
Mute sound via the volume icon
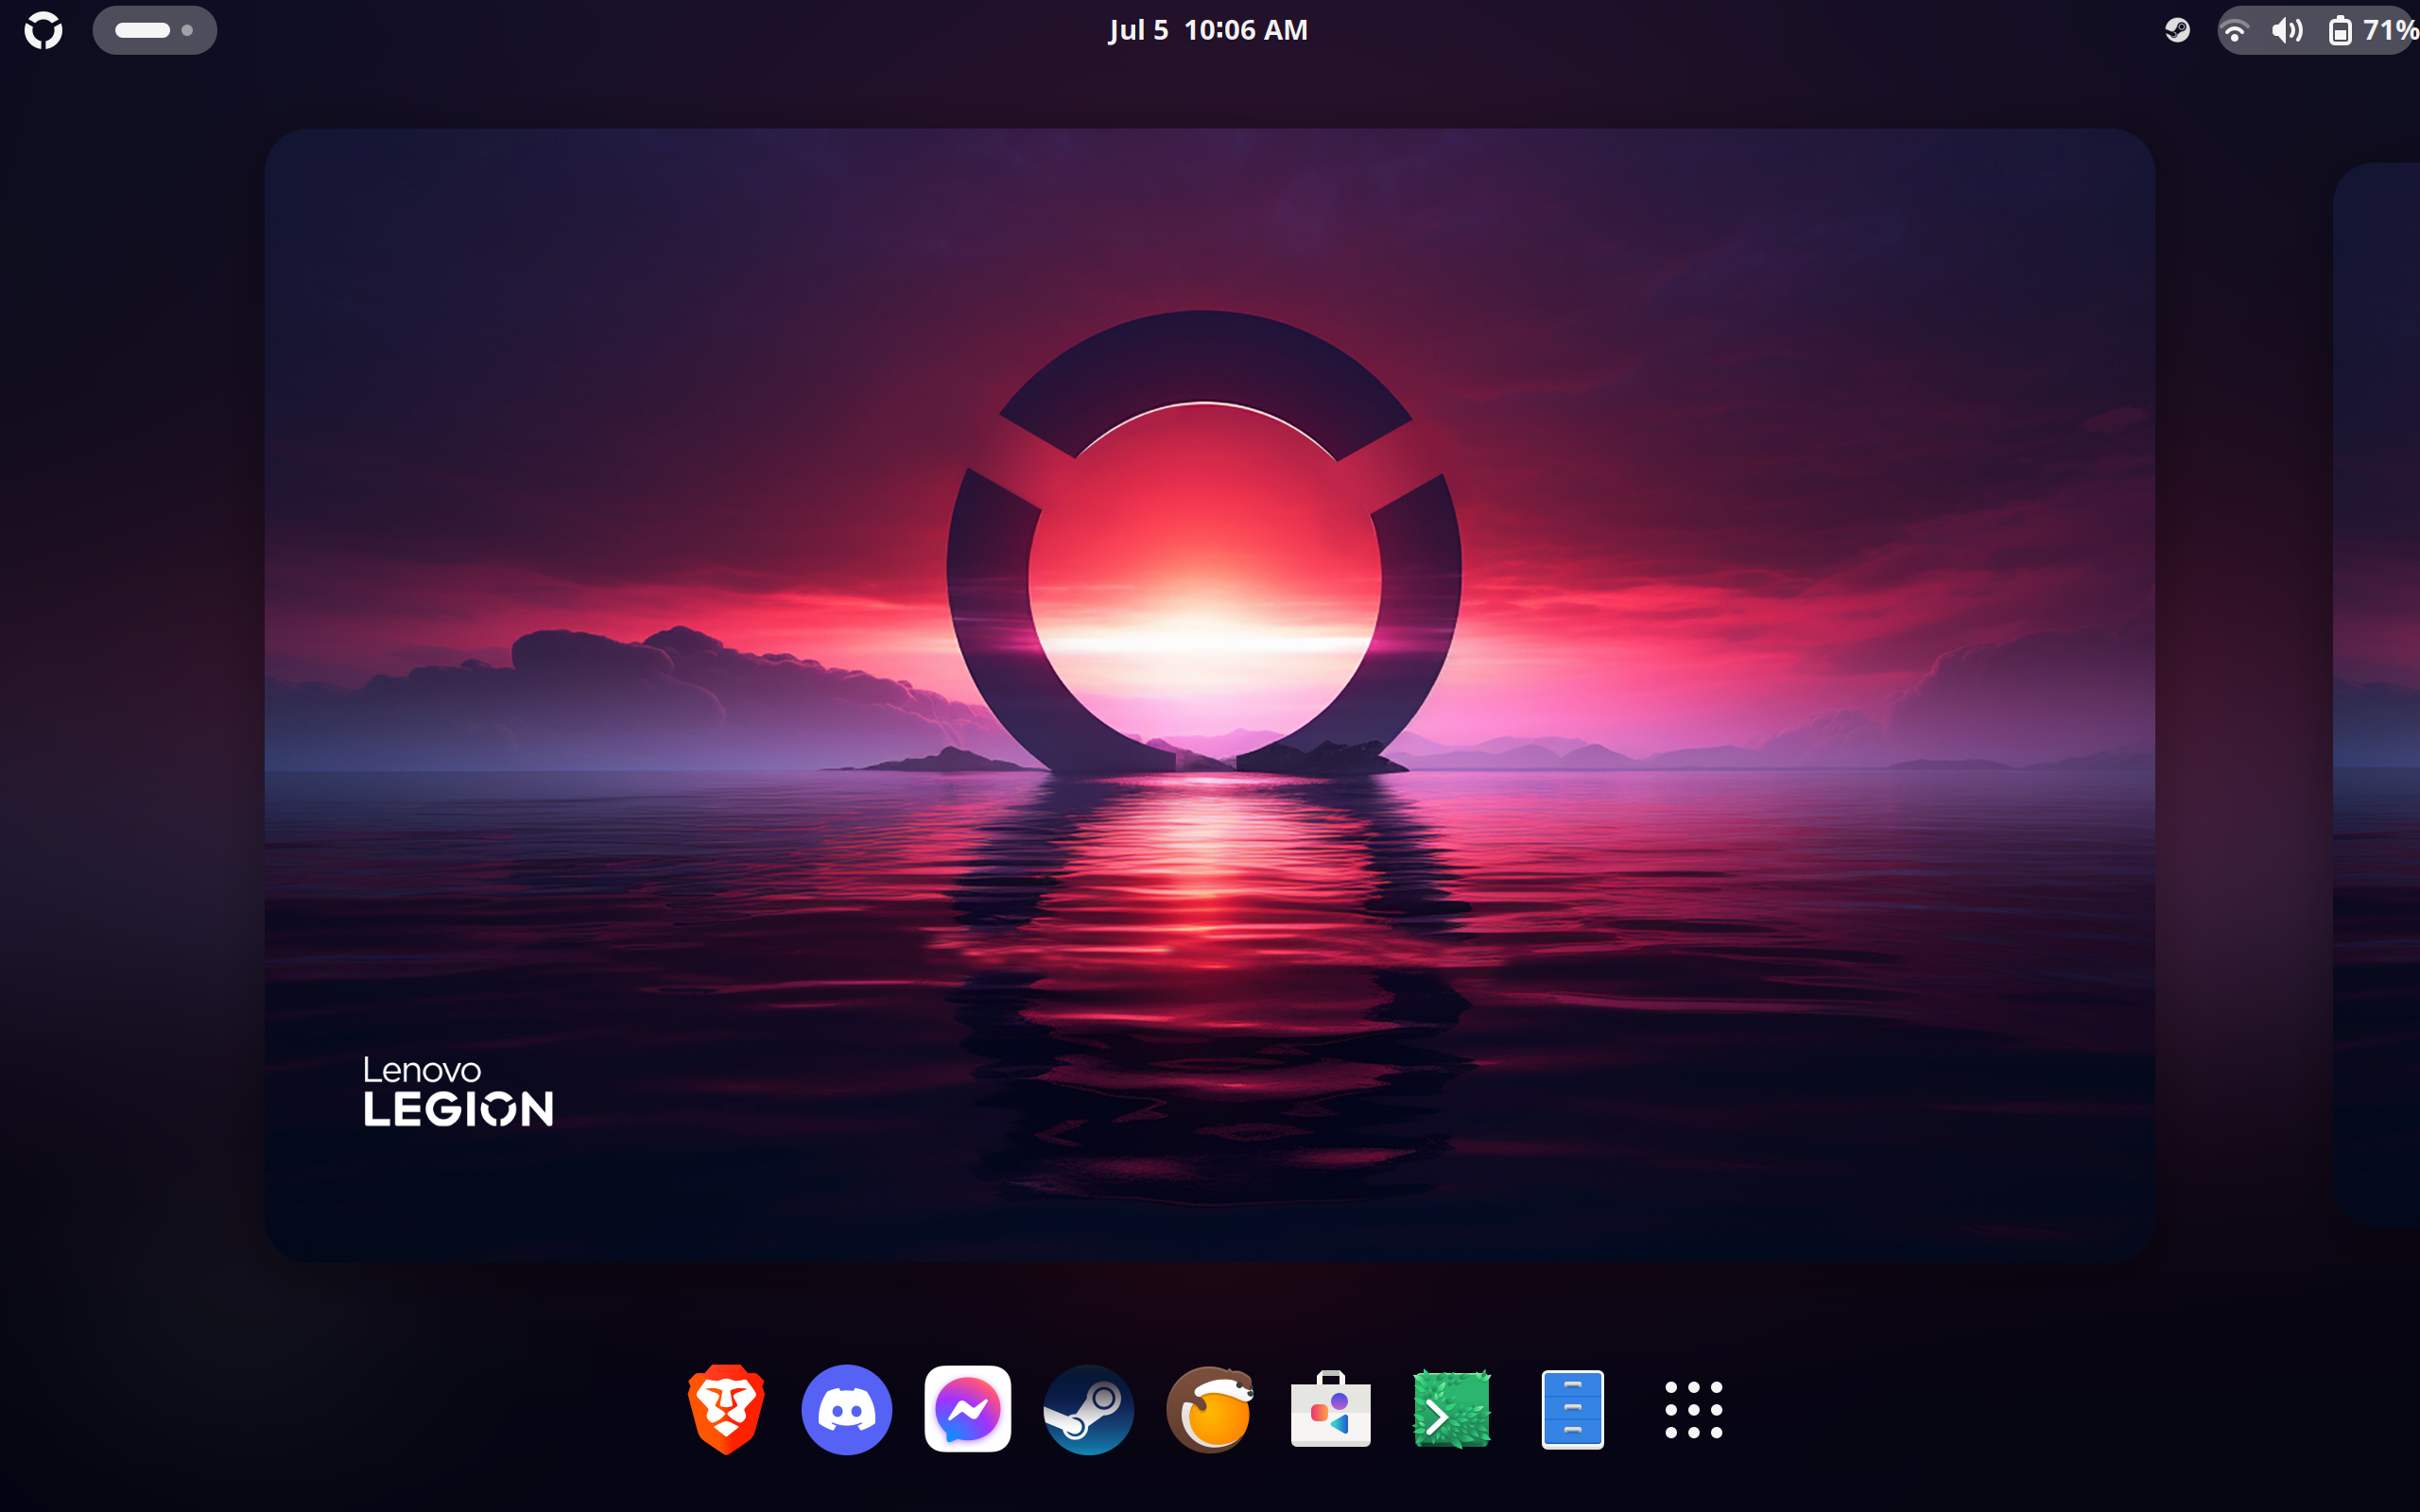click(2287, 30)
